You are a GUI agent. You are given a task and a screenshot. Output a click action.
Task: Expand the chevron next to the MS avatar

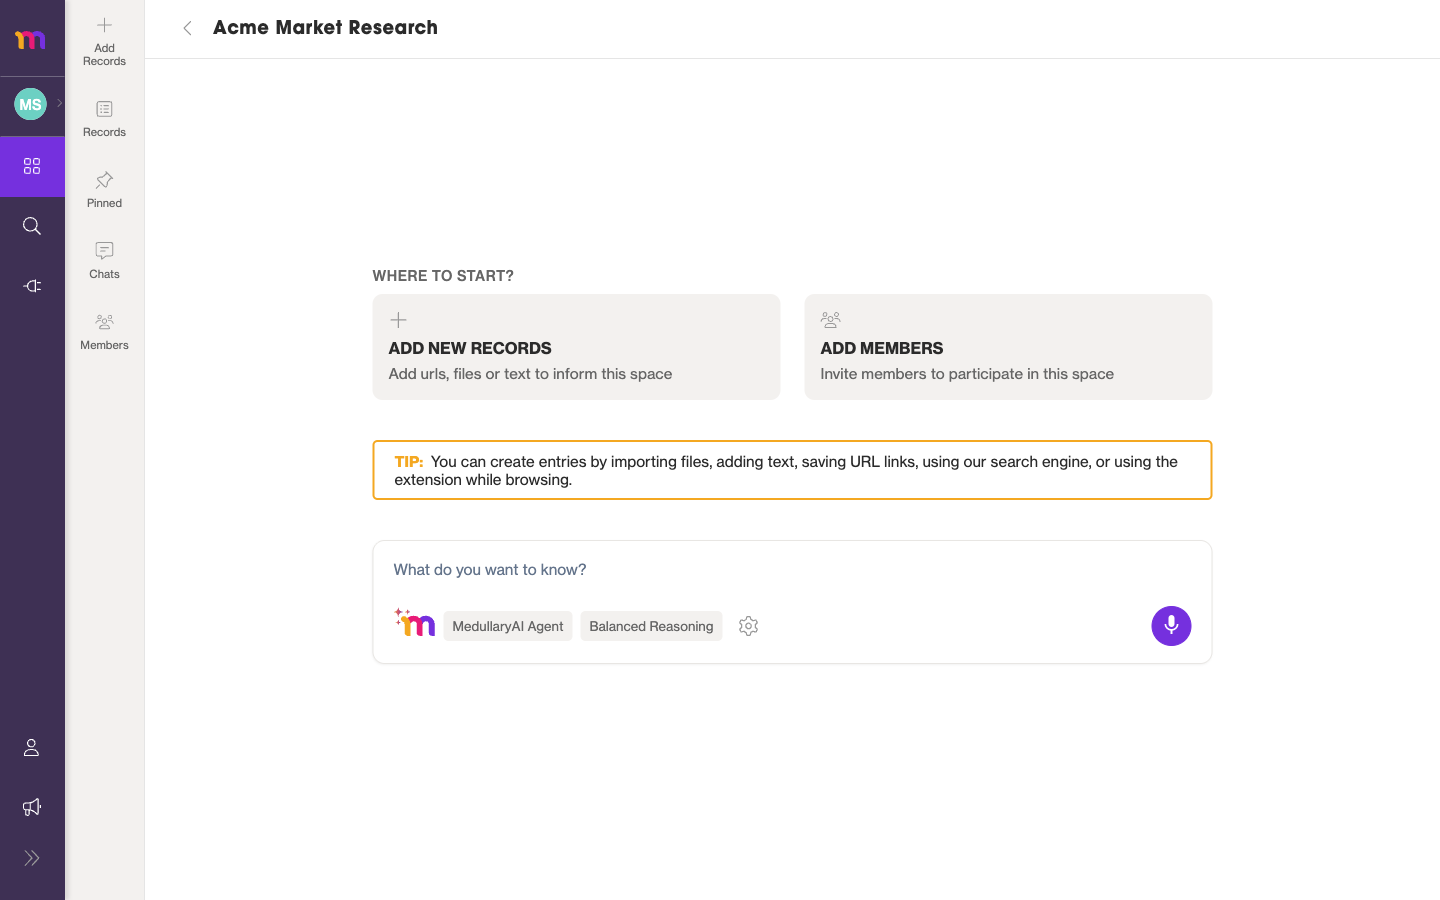click(x=59, y=103)
